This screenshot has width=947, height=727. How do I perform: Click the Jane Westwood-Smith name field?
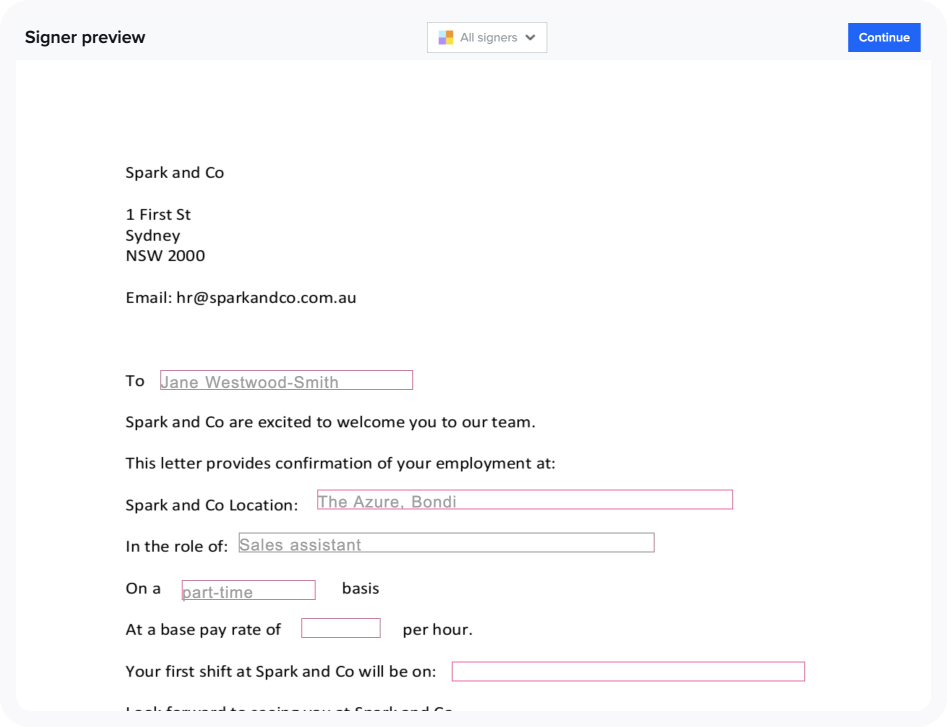click(x=286, y=380)
